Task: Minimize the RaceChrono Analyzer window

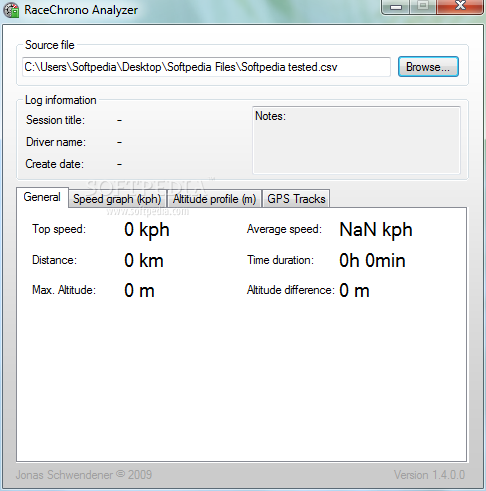Action: [x=396, y=6]
